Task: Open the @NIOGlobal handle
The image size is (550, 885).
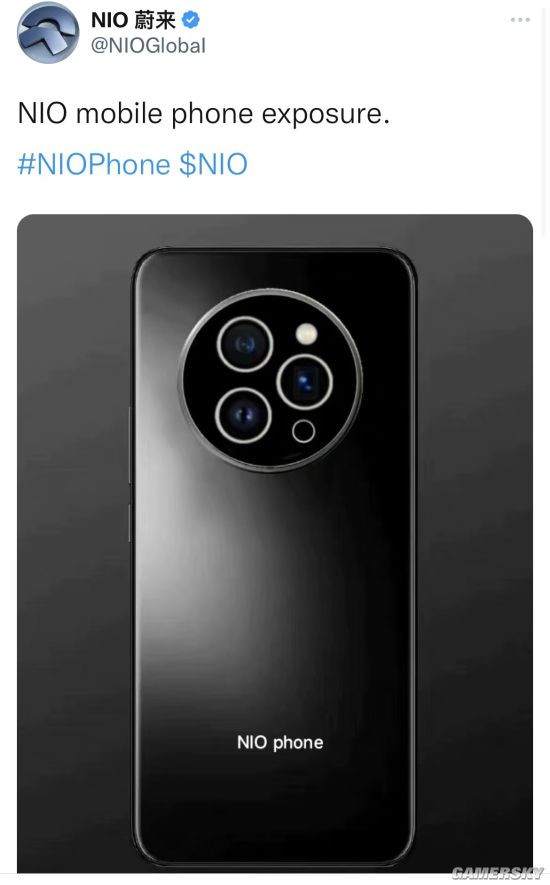Action: click(149, 46)
